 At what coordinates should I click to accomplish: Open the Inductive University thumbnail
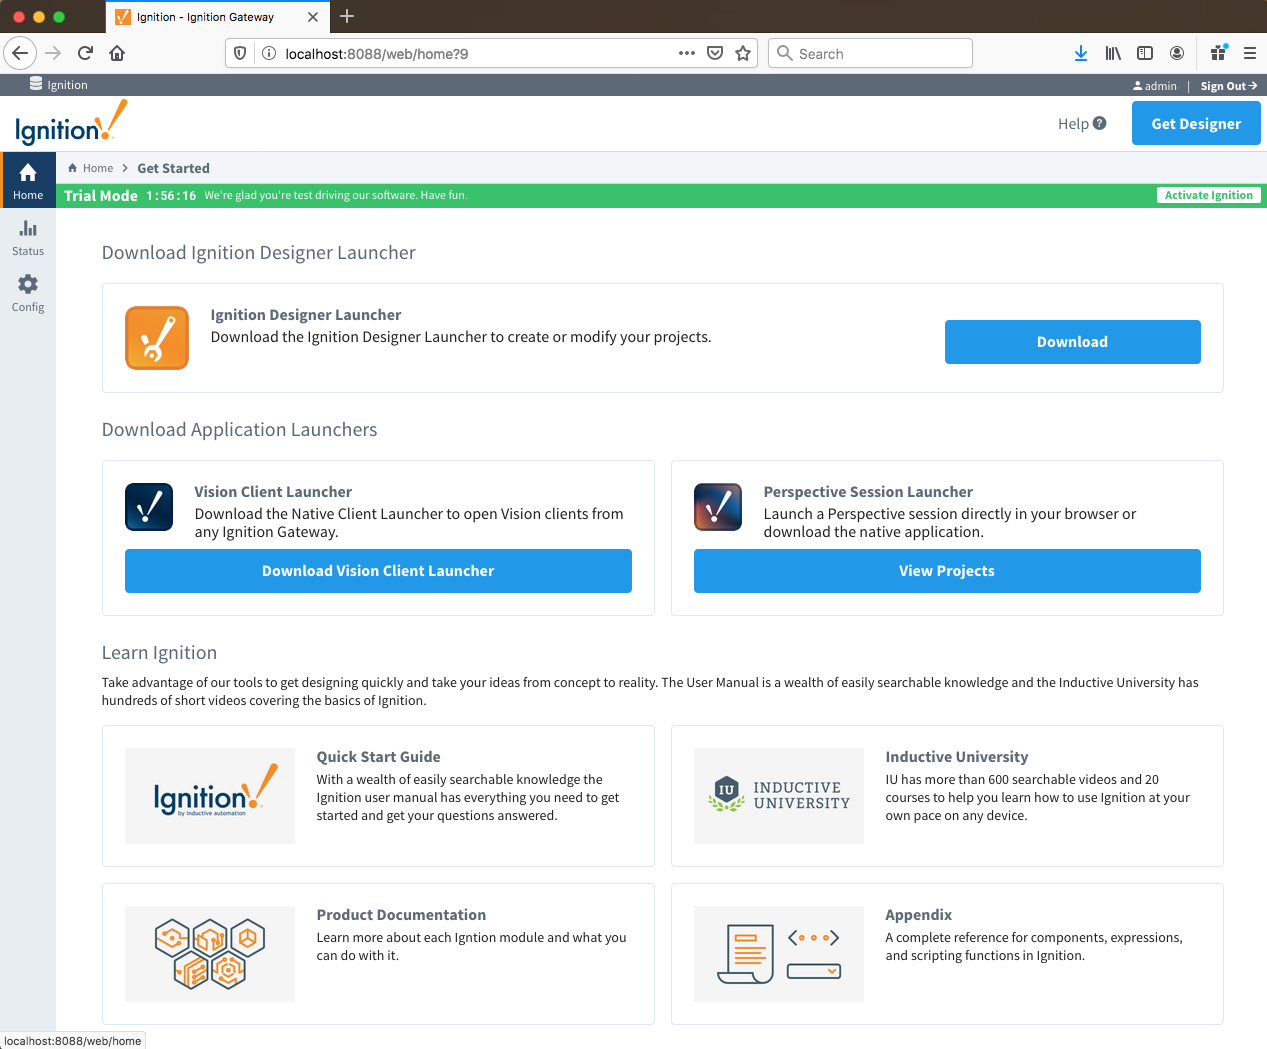[x=779, y=796]
